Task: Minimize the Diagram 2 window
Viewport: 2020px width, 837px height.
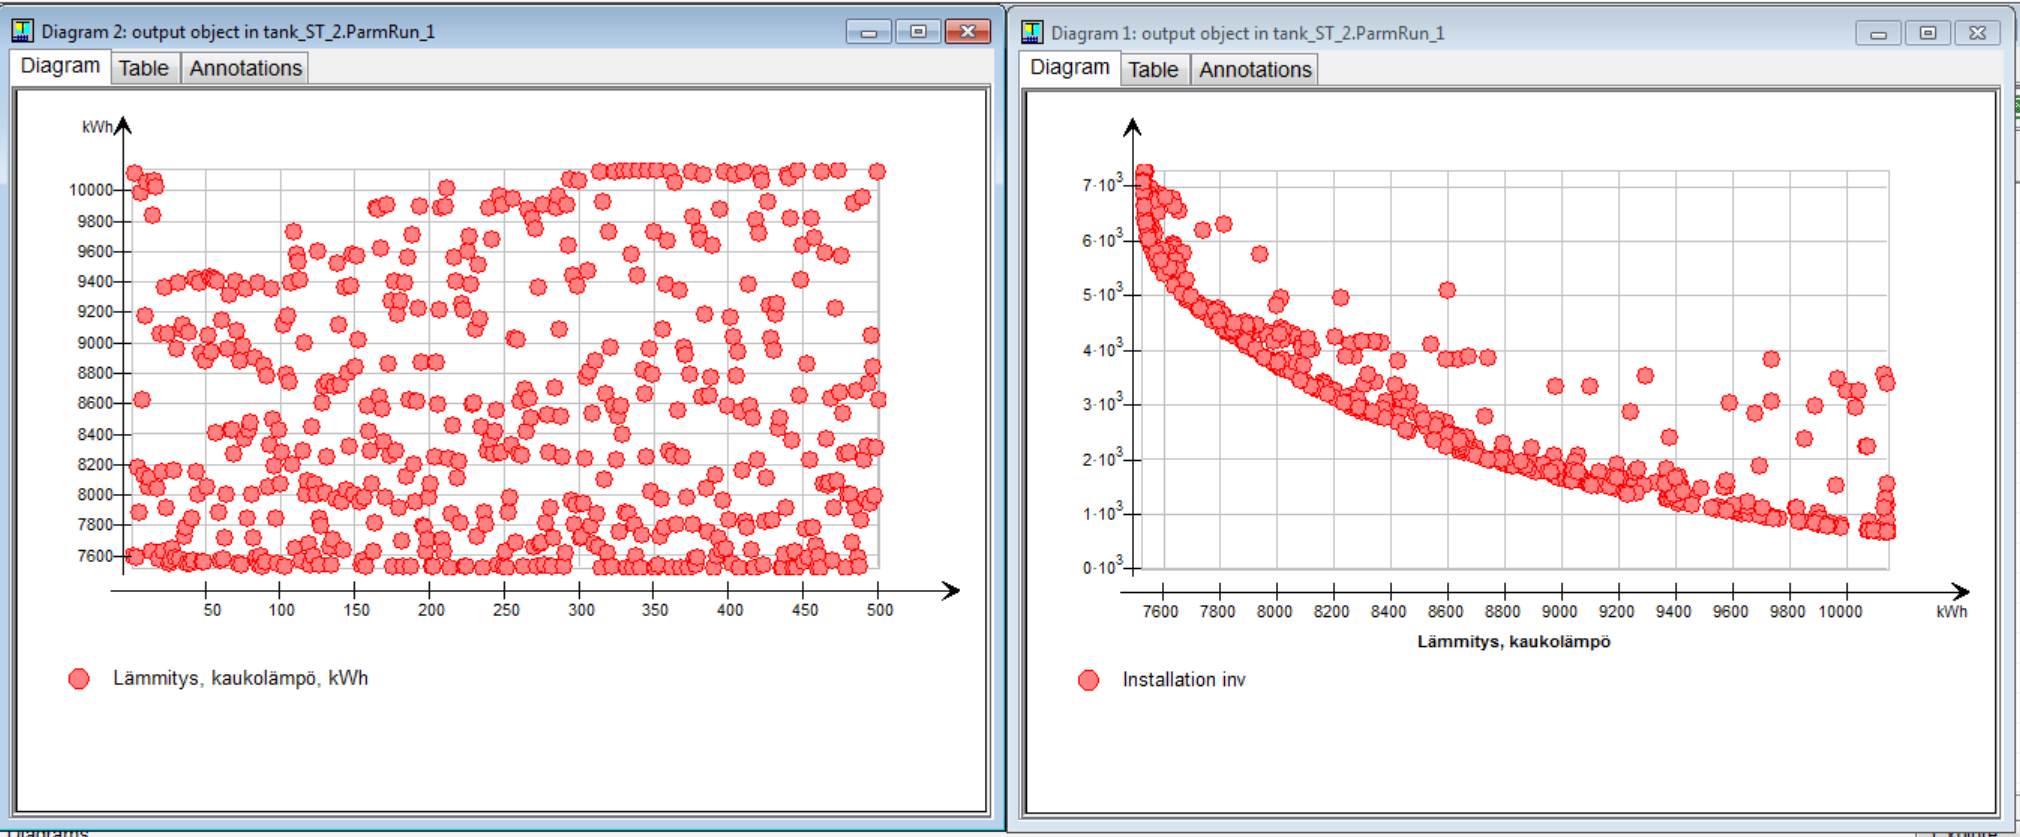Action: (868, 32)
